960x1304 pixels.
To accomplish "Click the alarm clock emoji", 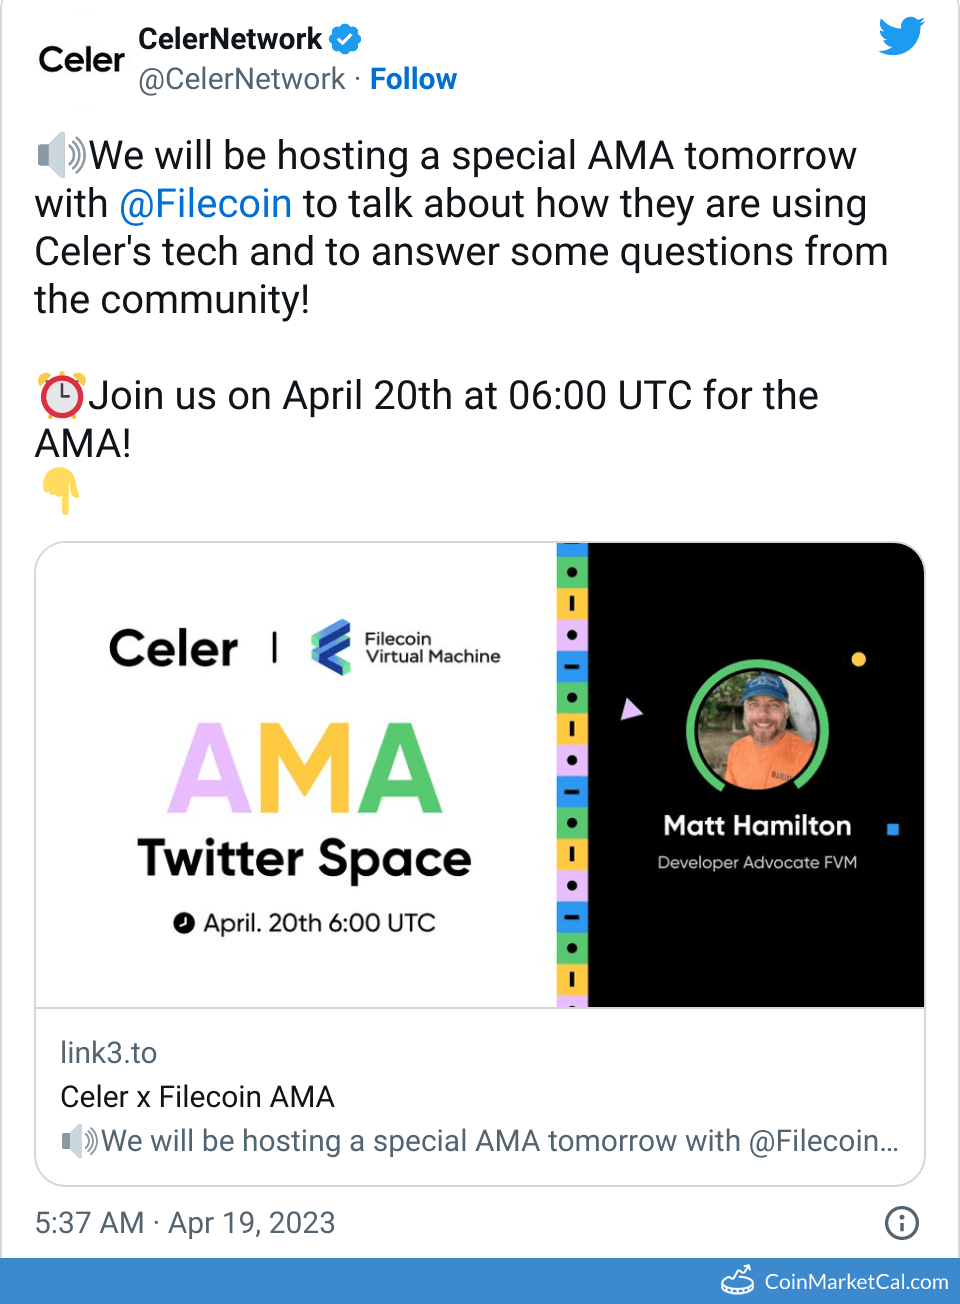I will click(x=61, y=396).
